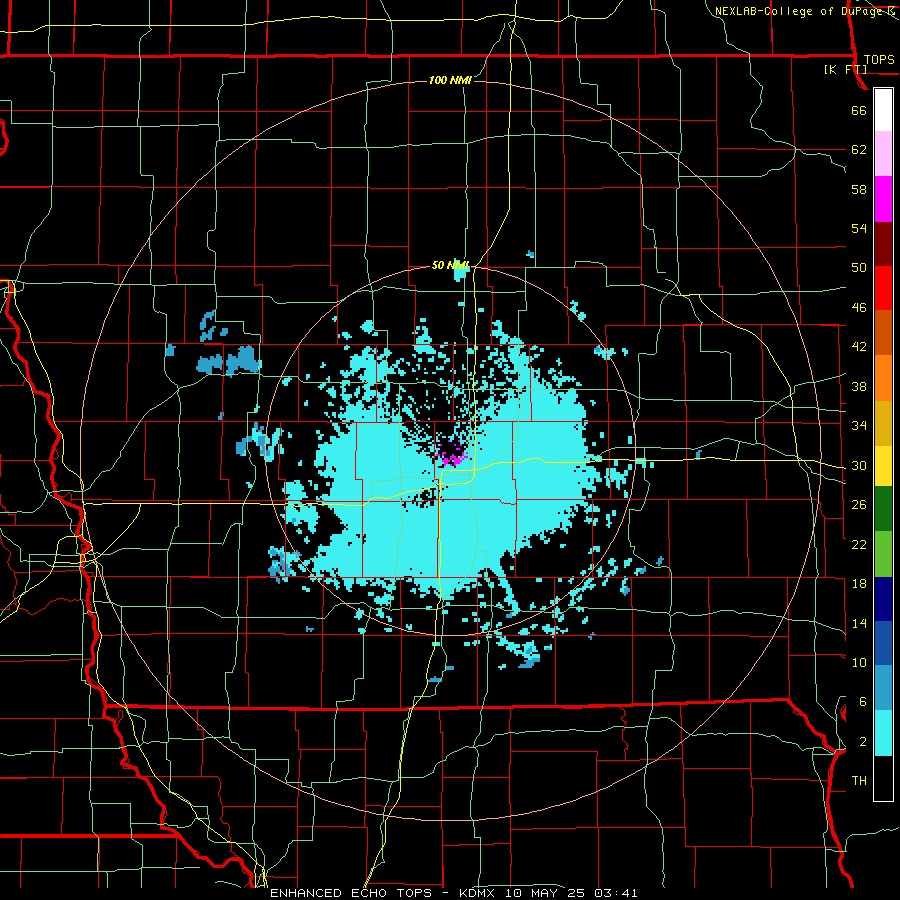
Task: Click the 54 legend value
Action: [859, 228]
